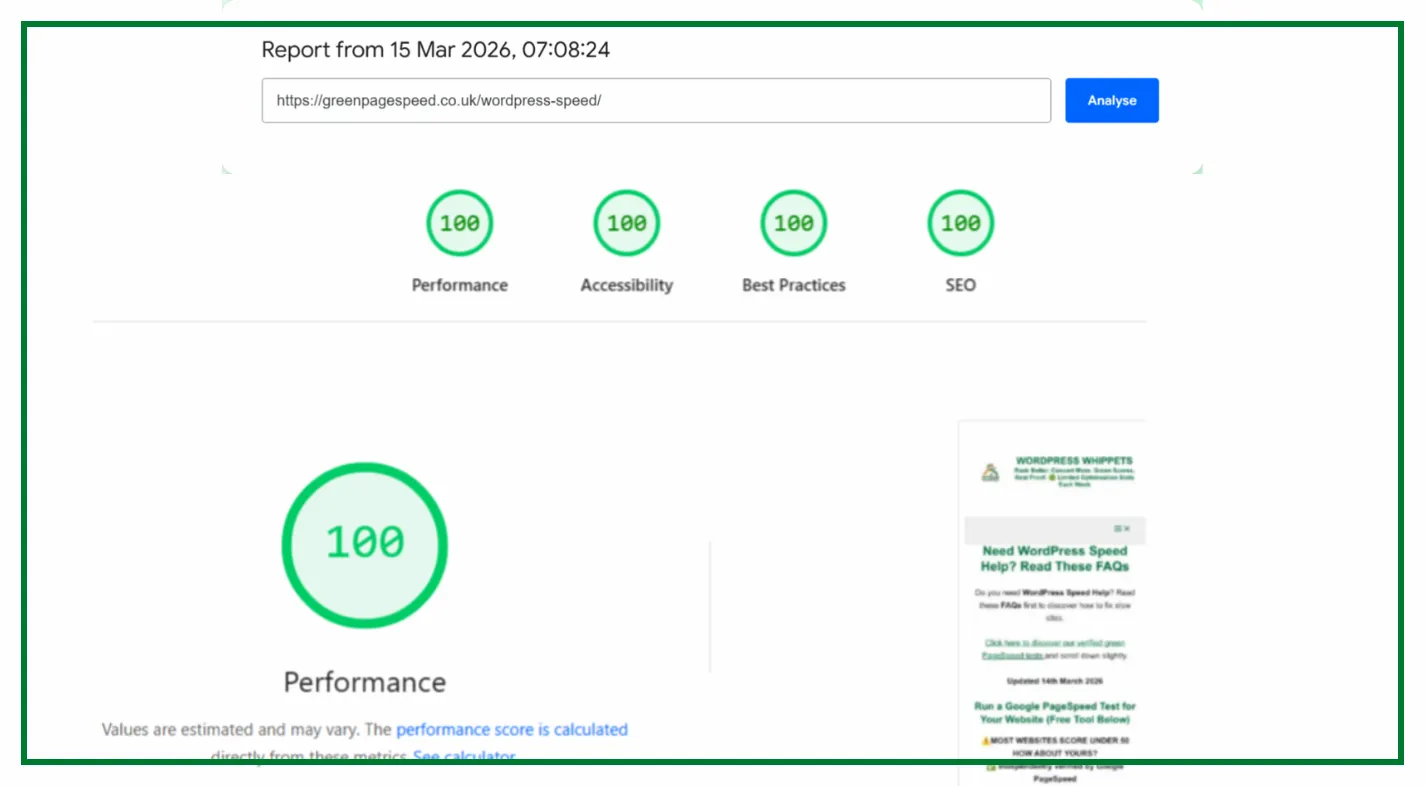The width and height of the screenshot is (1425, 786).
Task: Open the 'See calculator' link
Action: point(464,756)
